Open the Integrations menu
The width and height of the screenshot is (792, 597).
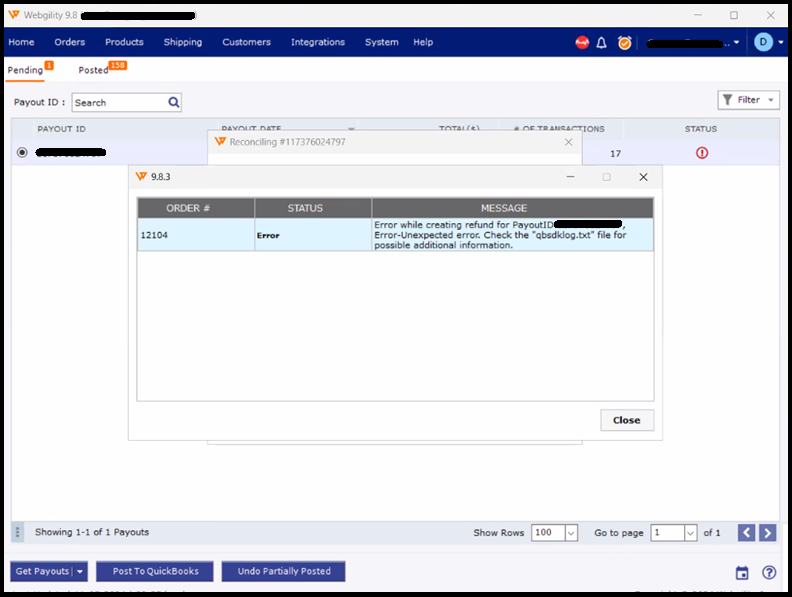(x=317, y=42)
